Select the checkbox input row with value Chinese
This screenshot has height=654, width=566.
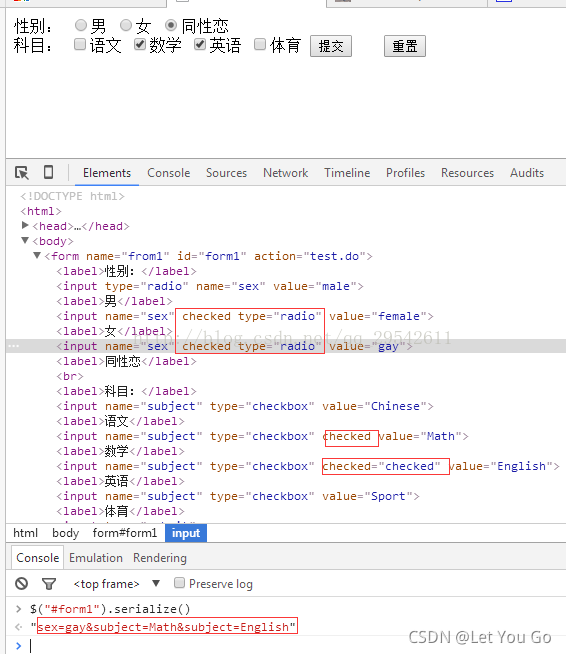pyautogui.click(x=245, y=406)
